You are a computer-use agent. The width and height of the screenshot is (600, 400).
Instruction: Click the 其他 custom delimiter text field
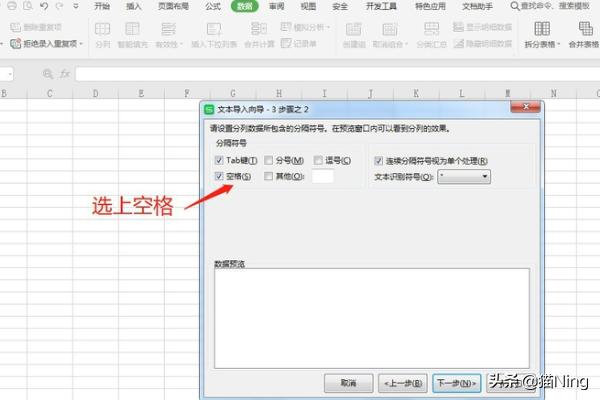(322, 176)
